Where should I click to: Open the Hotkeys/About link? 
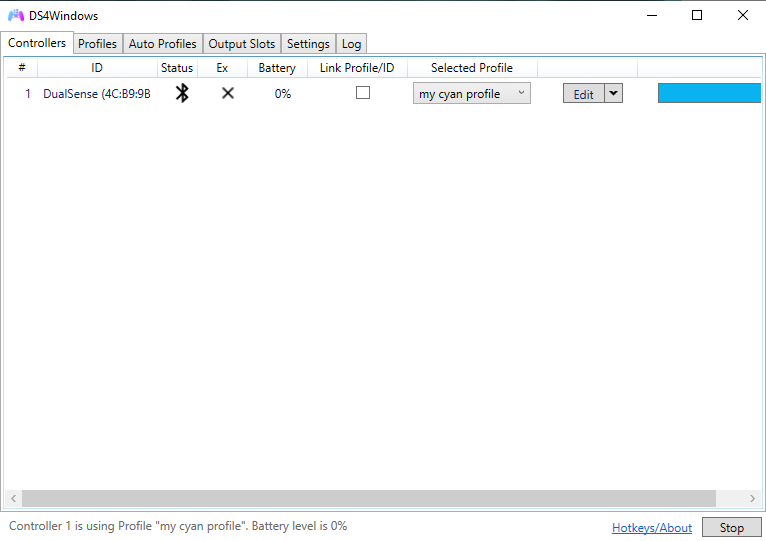[x=652, y=528]
